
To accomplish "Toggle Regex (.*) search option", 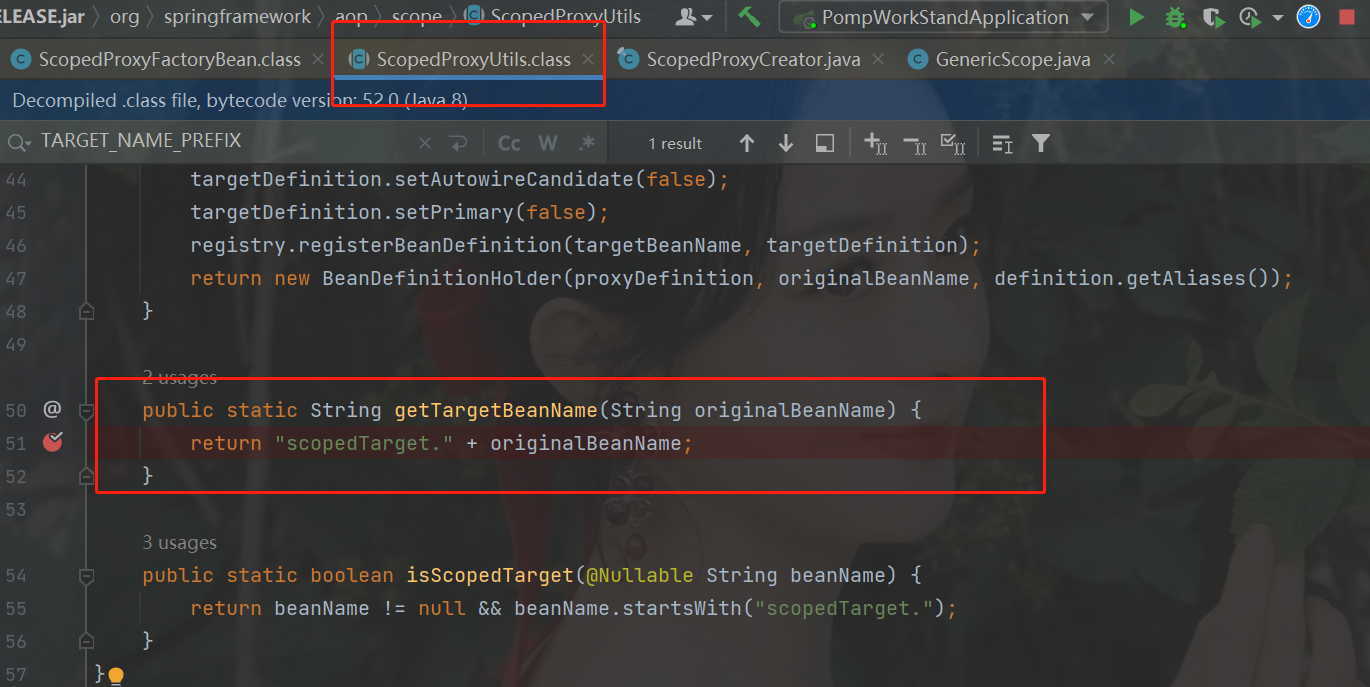I will click(x=587, y=143).
